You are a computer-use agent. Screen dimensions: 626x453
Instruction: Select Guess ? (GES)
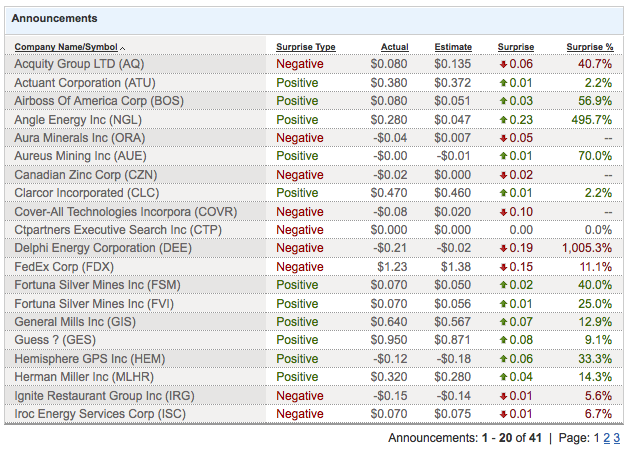click(55, 340)
